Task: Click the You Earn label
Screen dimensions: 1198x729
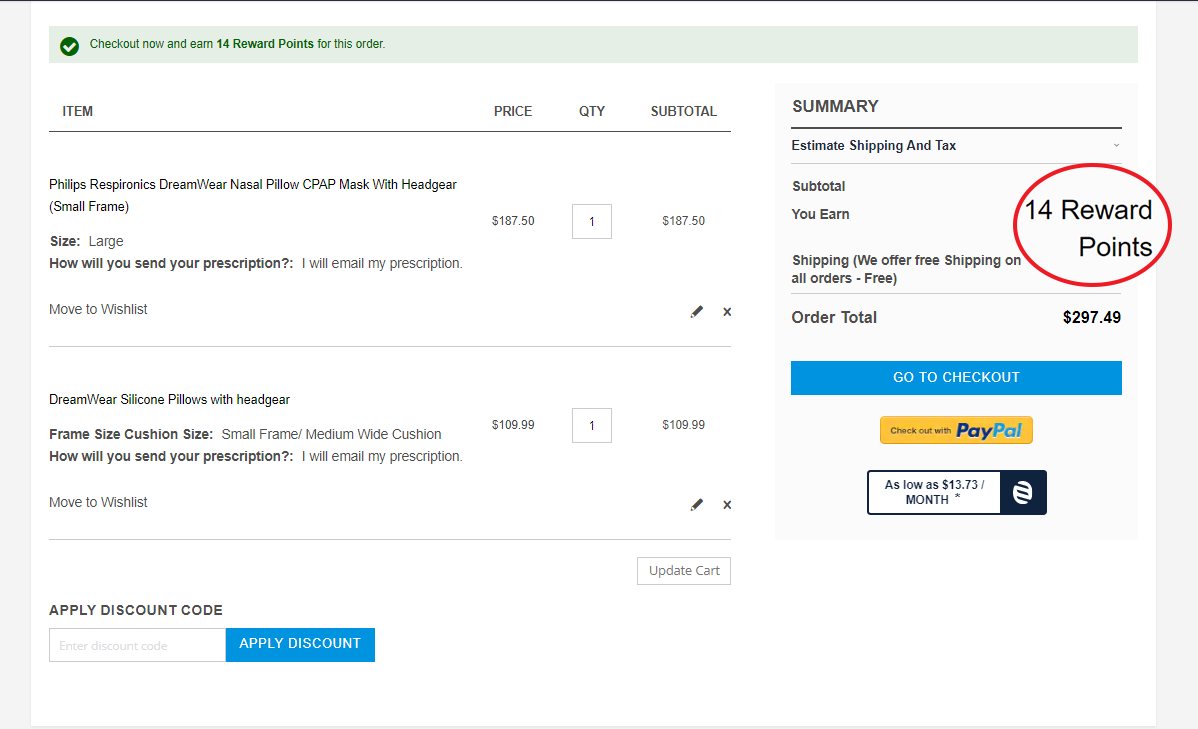Action: click(x=820, y=215)
